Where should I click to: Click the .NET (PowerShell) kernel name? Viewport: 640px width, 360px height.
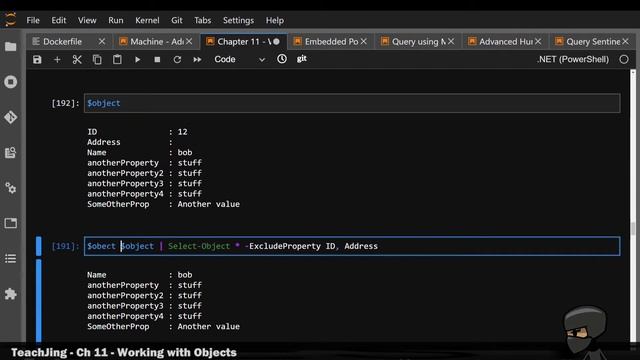pyautogui.click(x=573, y=60)
